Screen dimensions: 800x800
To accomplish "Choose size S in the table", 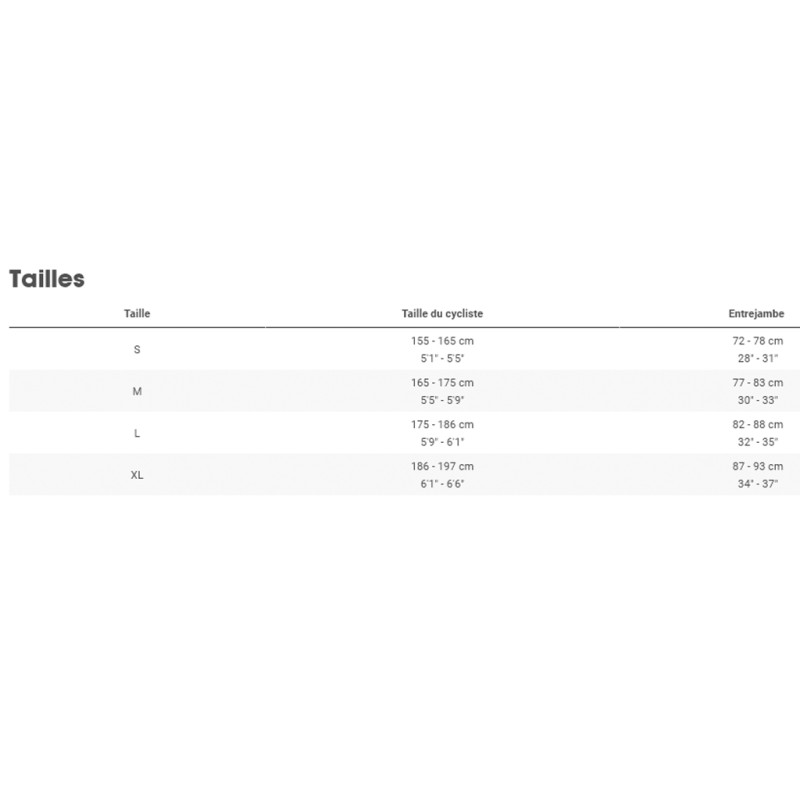I will (137, 350).
